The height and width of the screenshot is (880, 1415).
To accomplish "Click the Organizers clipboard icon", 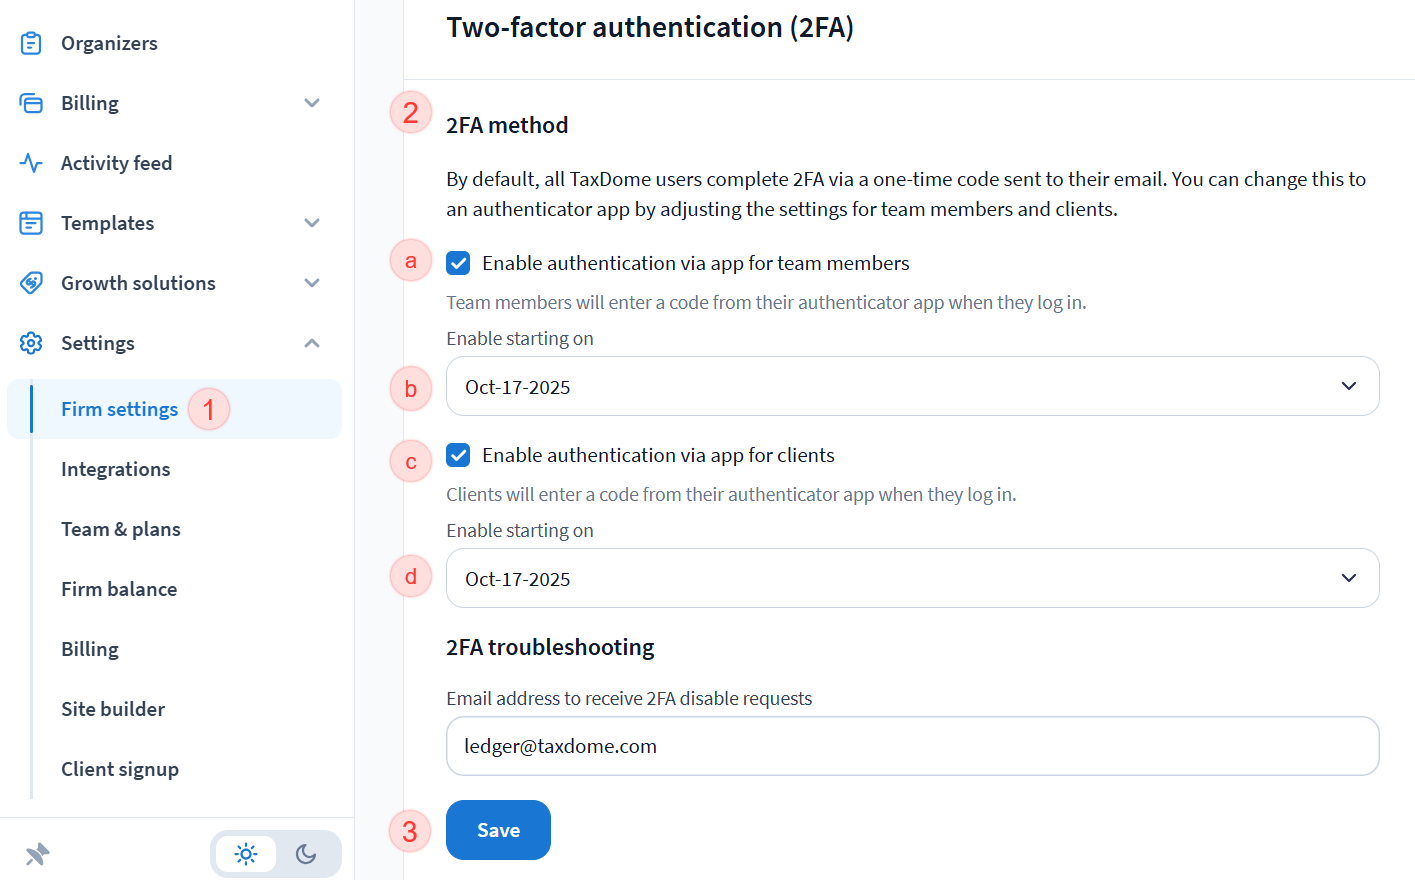I will [x=31, y=43].
